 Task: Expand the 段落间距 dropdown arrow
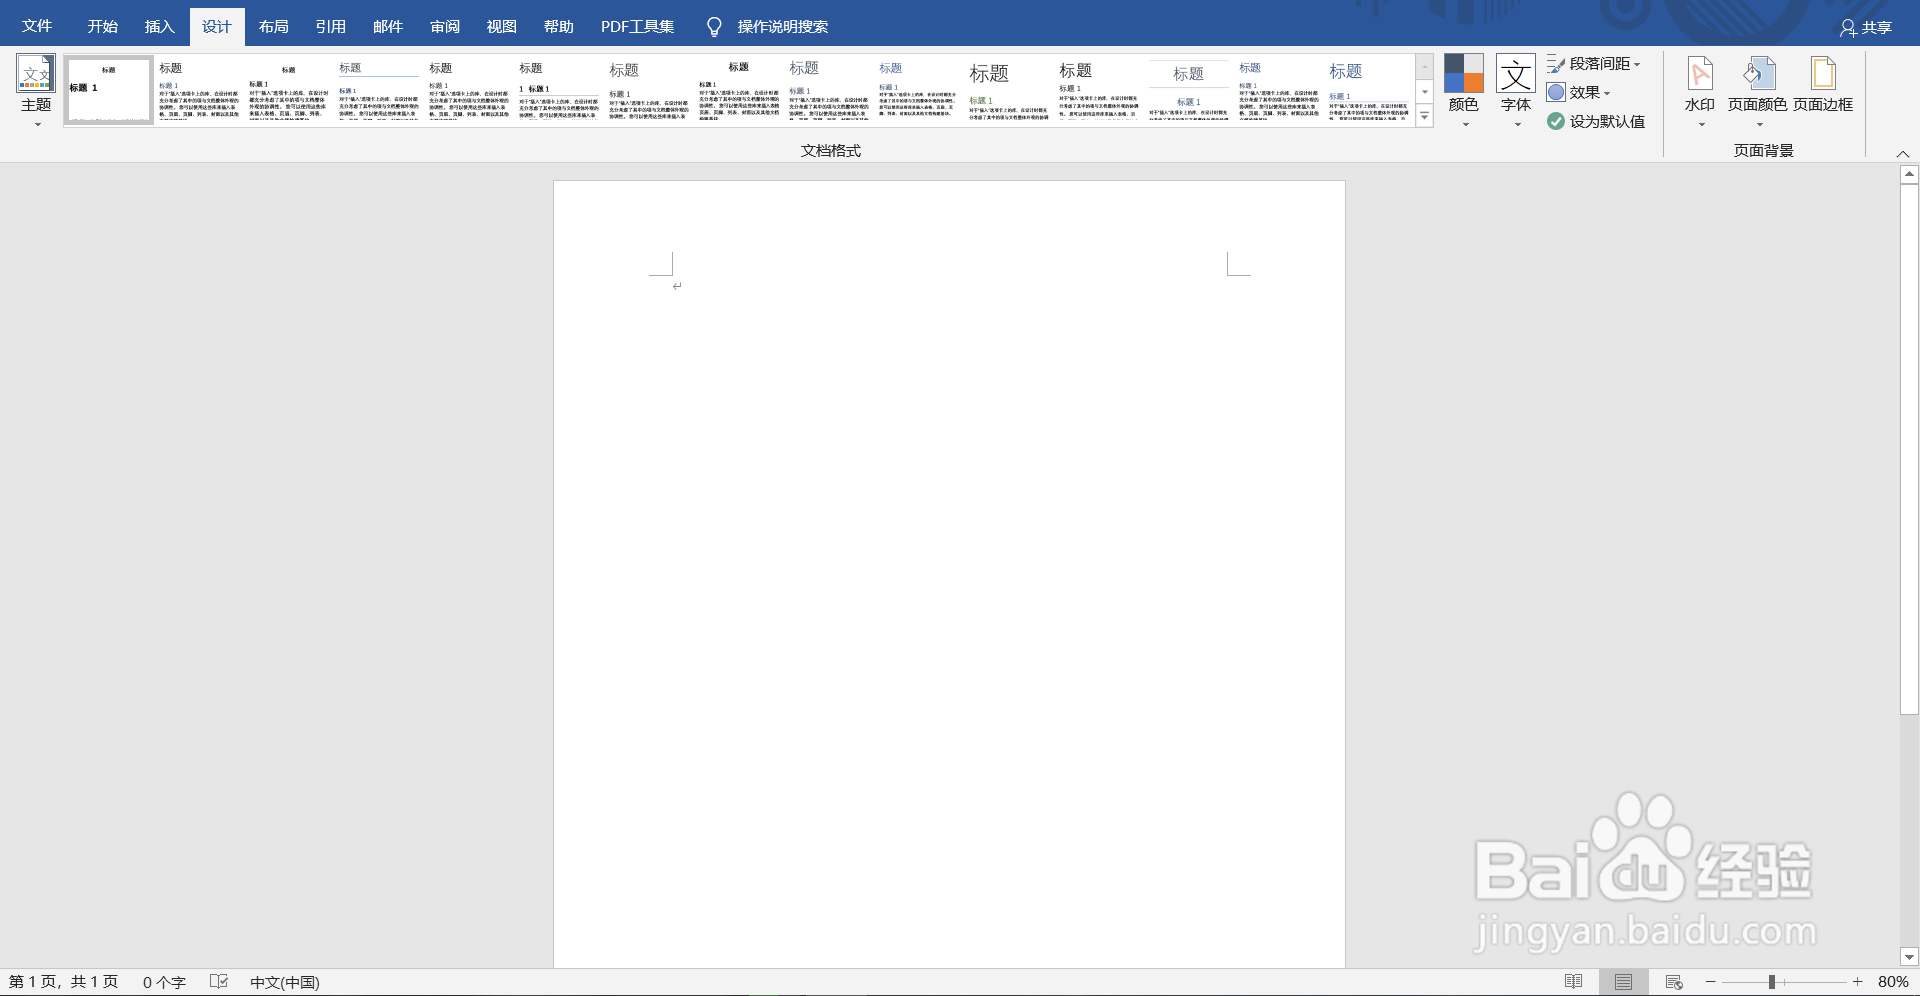tap(1637, 64)
